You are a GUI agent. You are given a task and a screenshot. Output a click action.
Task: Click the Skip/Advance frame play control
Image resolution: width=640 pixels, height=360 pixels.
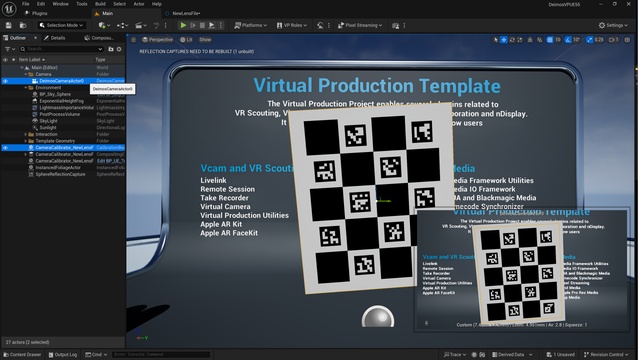(193, 25)
